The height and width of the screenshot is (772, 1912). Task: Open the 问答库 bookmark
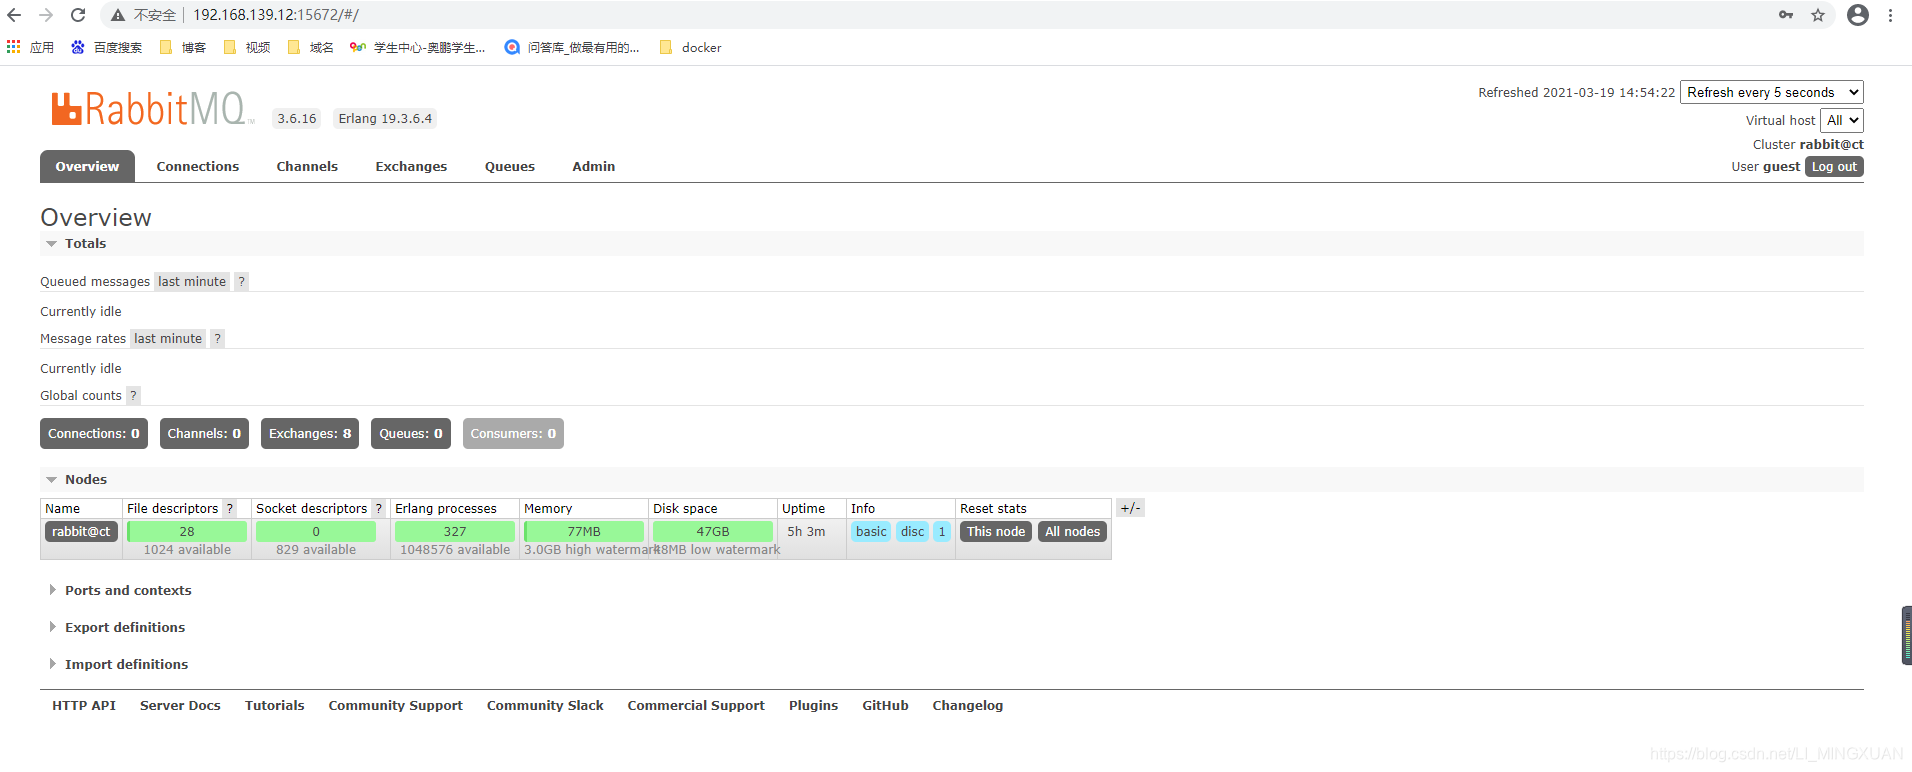572,47
